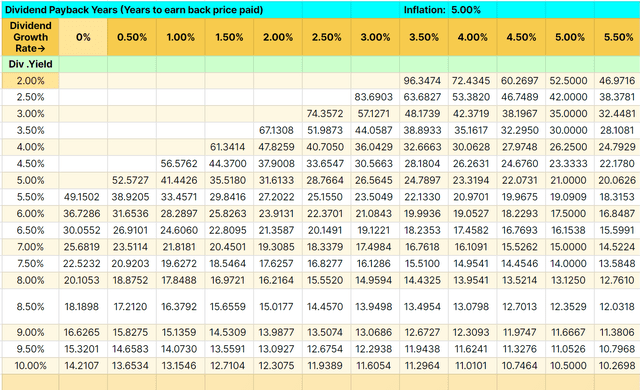Screen dimensions: 640x390
Task: Click the cell showing 19.1221
Action: [x=376, y=230]
